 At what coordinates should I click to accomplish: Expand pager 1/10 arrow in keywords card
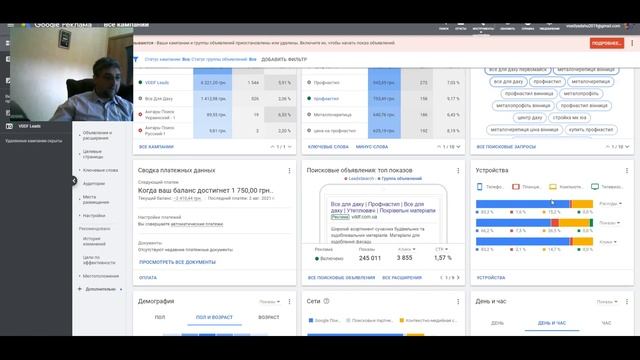click(x=458, y=147)
